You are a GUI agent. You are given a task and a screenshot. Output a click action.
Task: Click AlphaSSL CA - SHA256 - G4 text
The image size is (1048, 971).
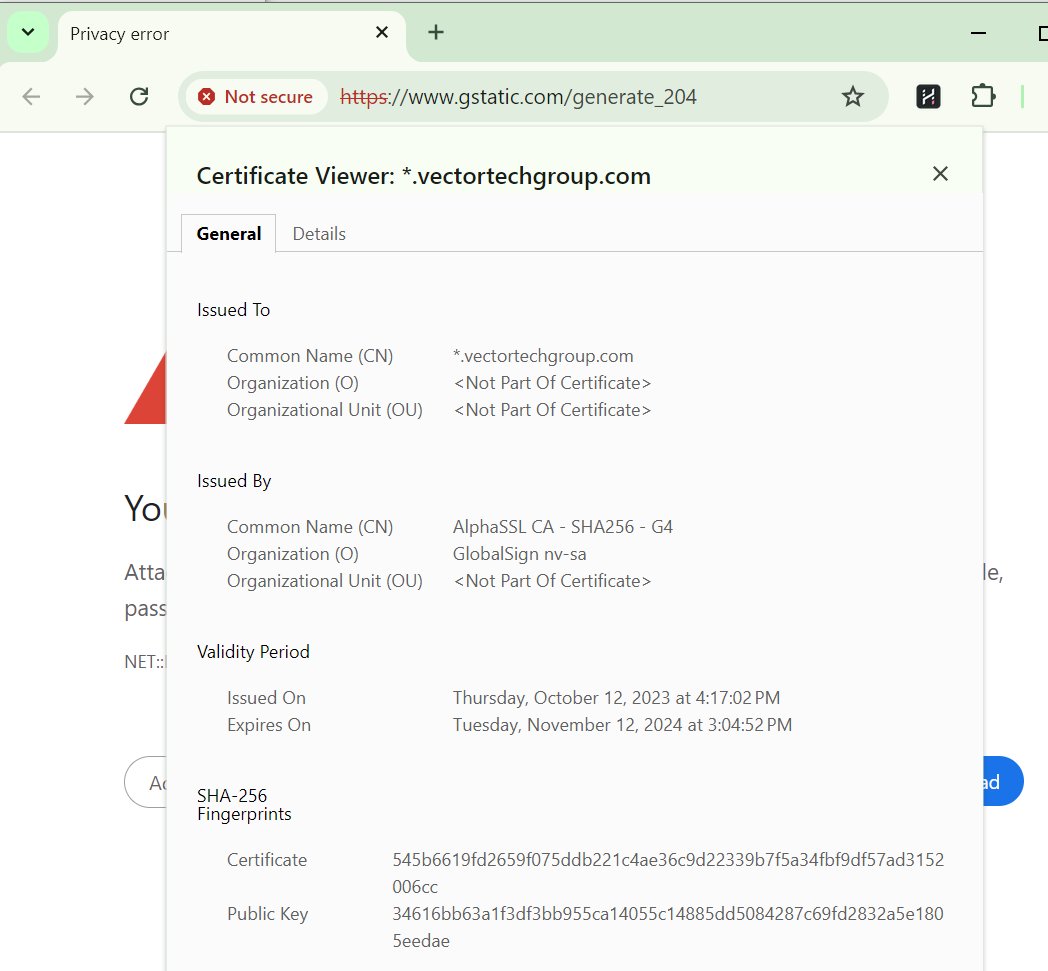coord(563,527)
